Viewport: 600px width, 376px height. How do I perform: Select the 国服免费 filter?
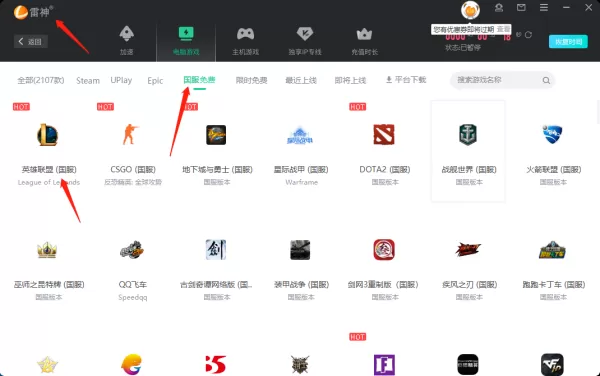pyautogui.click(x=199, y=80)
